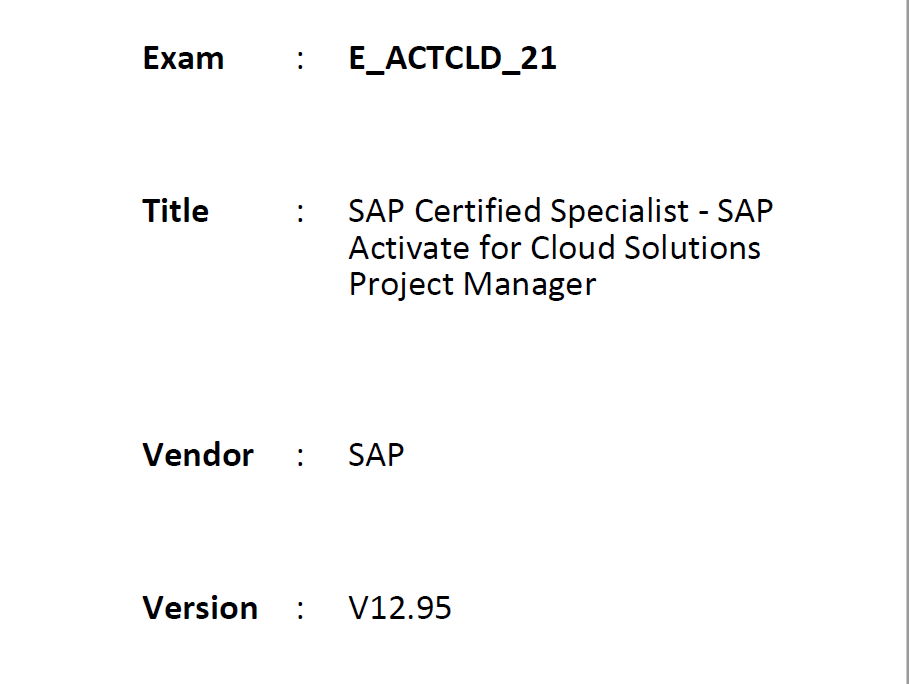Click the word "Manager" in the title
Image resolution: width=909 pixels, height=684 pixels.
(529, 286)
